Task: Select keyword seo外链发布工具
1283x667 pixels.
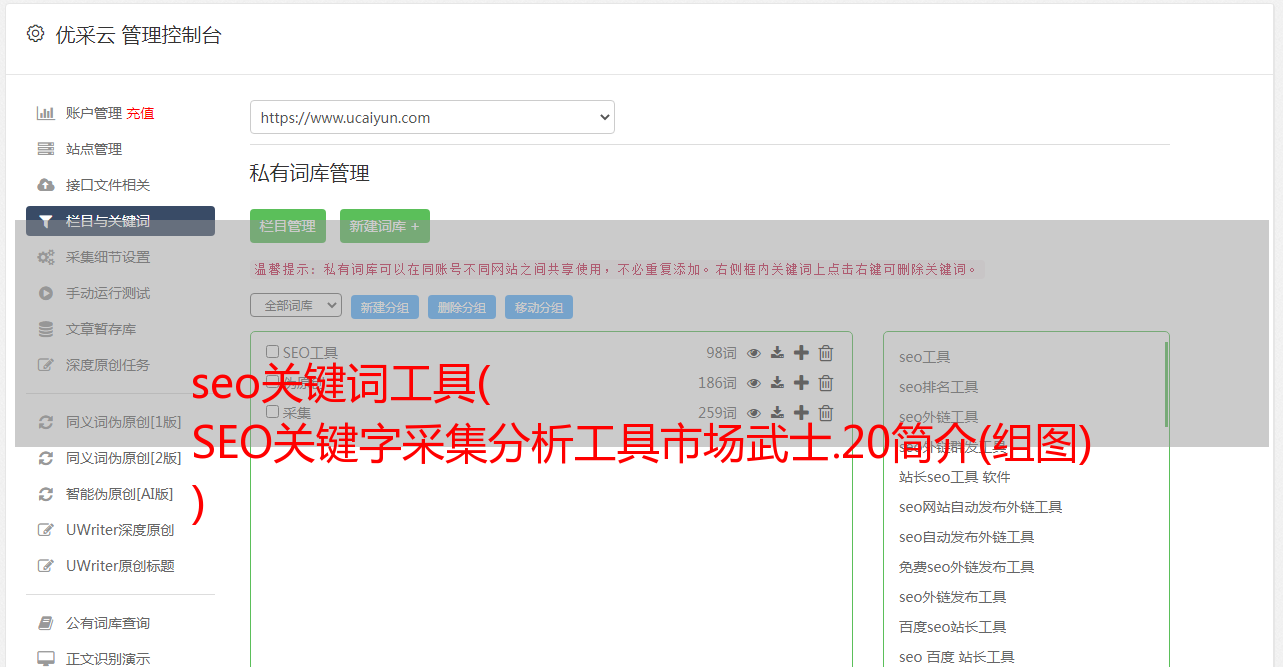Action: (952, 597)
